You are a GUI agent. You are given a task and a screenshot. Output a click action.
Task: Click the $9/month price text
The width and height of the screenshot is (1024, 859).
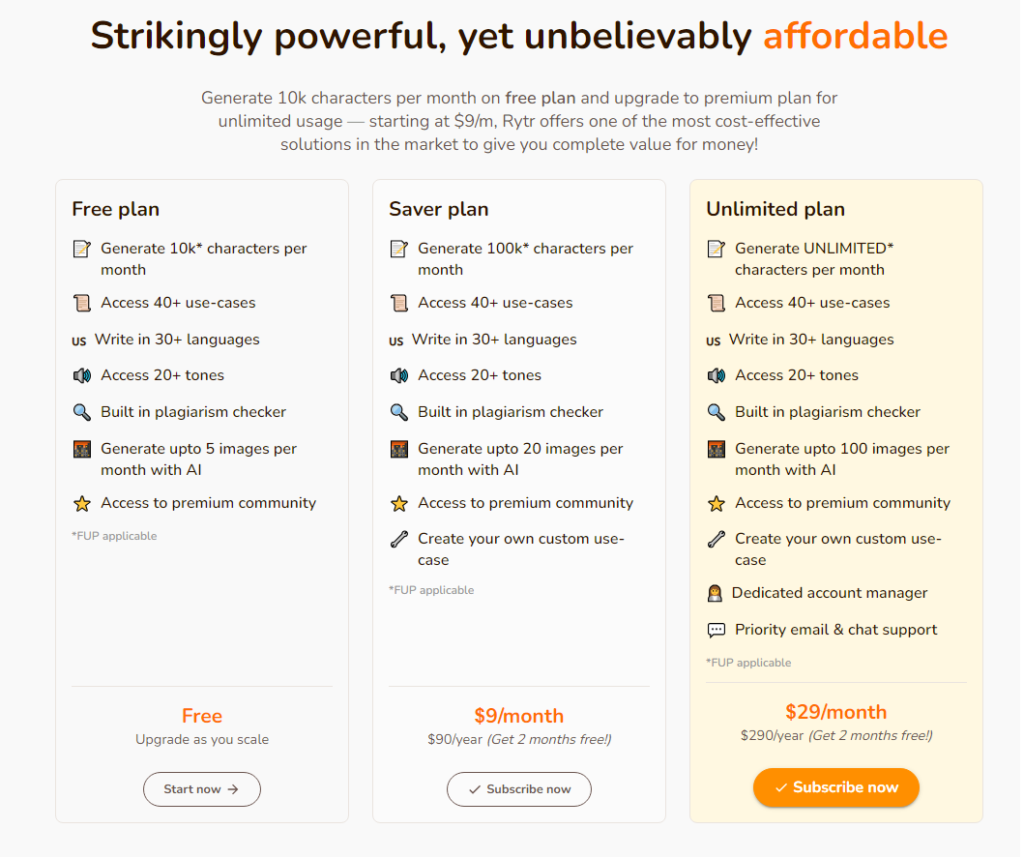[519, 716]
